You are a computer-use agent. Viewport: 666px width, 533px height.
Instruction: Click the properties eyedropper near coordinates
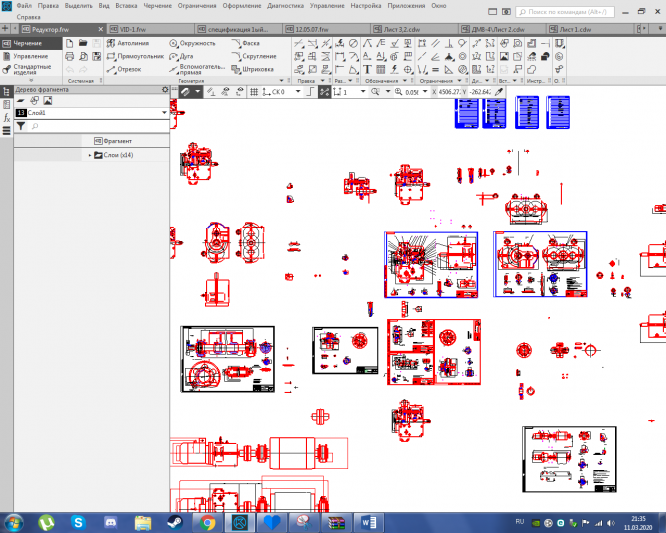[500, 92]
